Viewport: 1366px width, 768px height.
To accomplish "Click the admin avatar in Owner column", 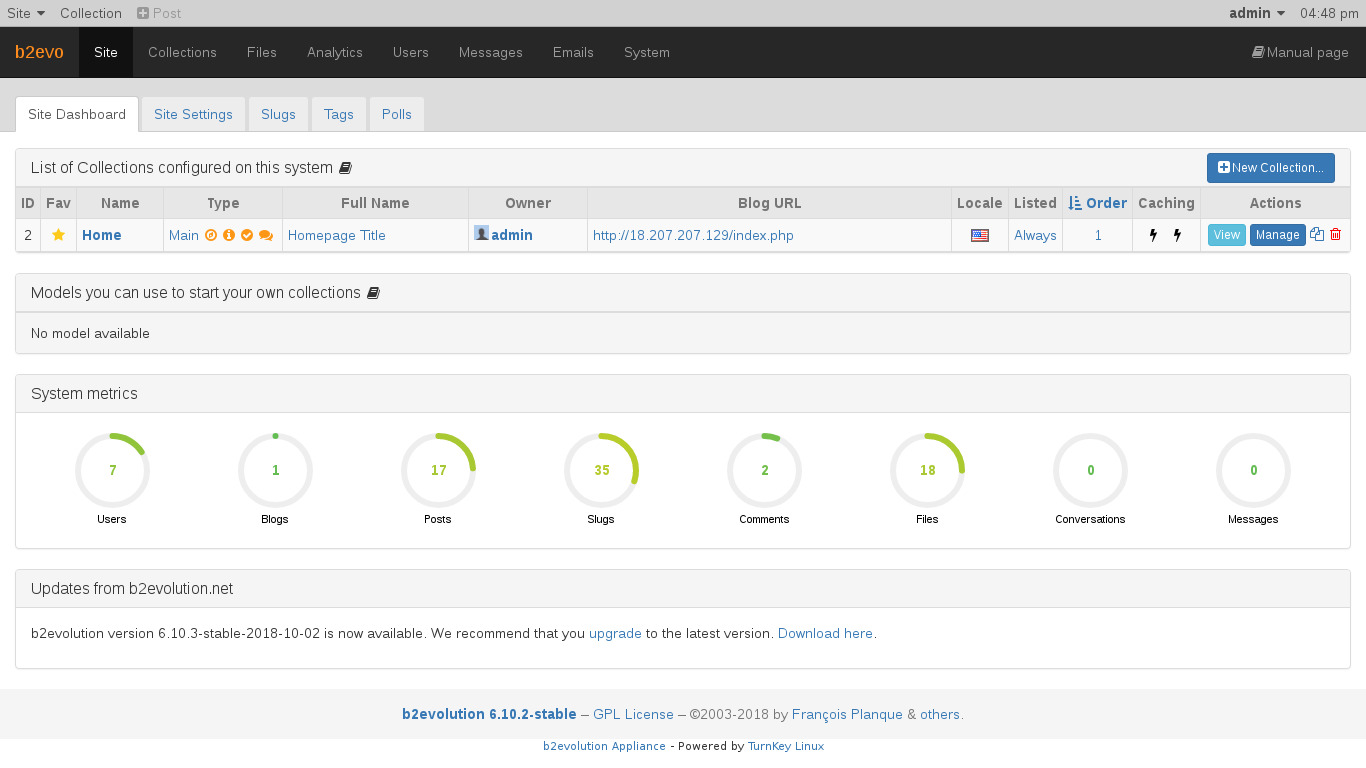I will click(x=481, y=234).
